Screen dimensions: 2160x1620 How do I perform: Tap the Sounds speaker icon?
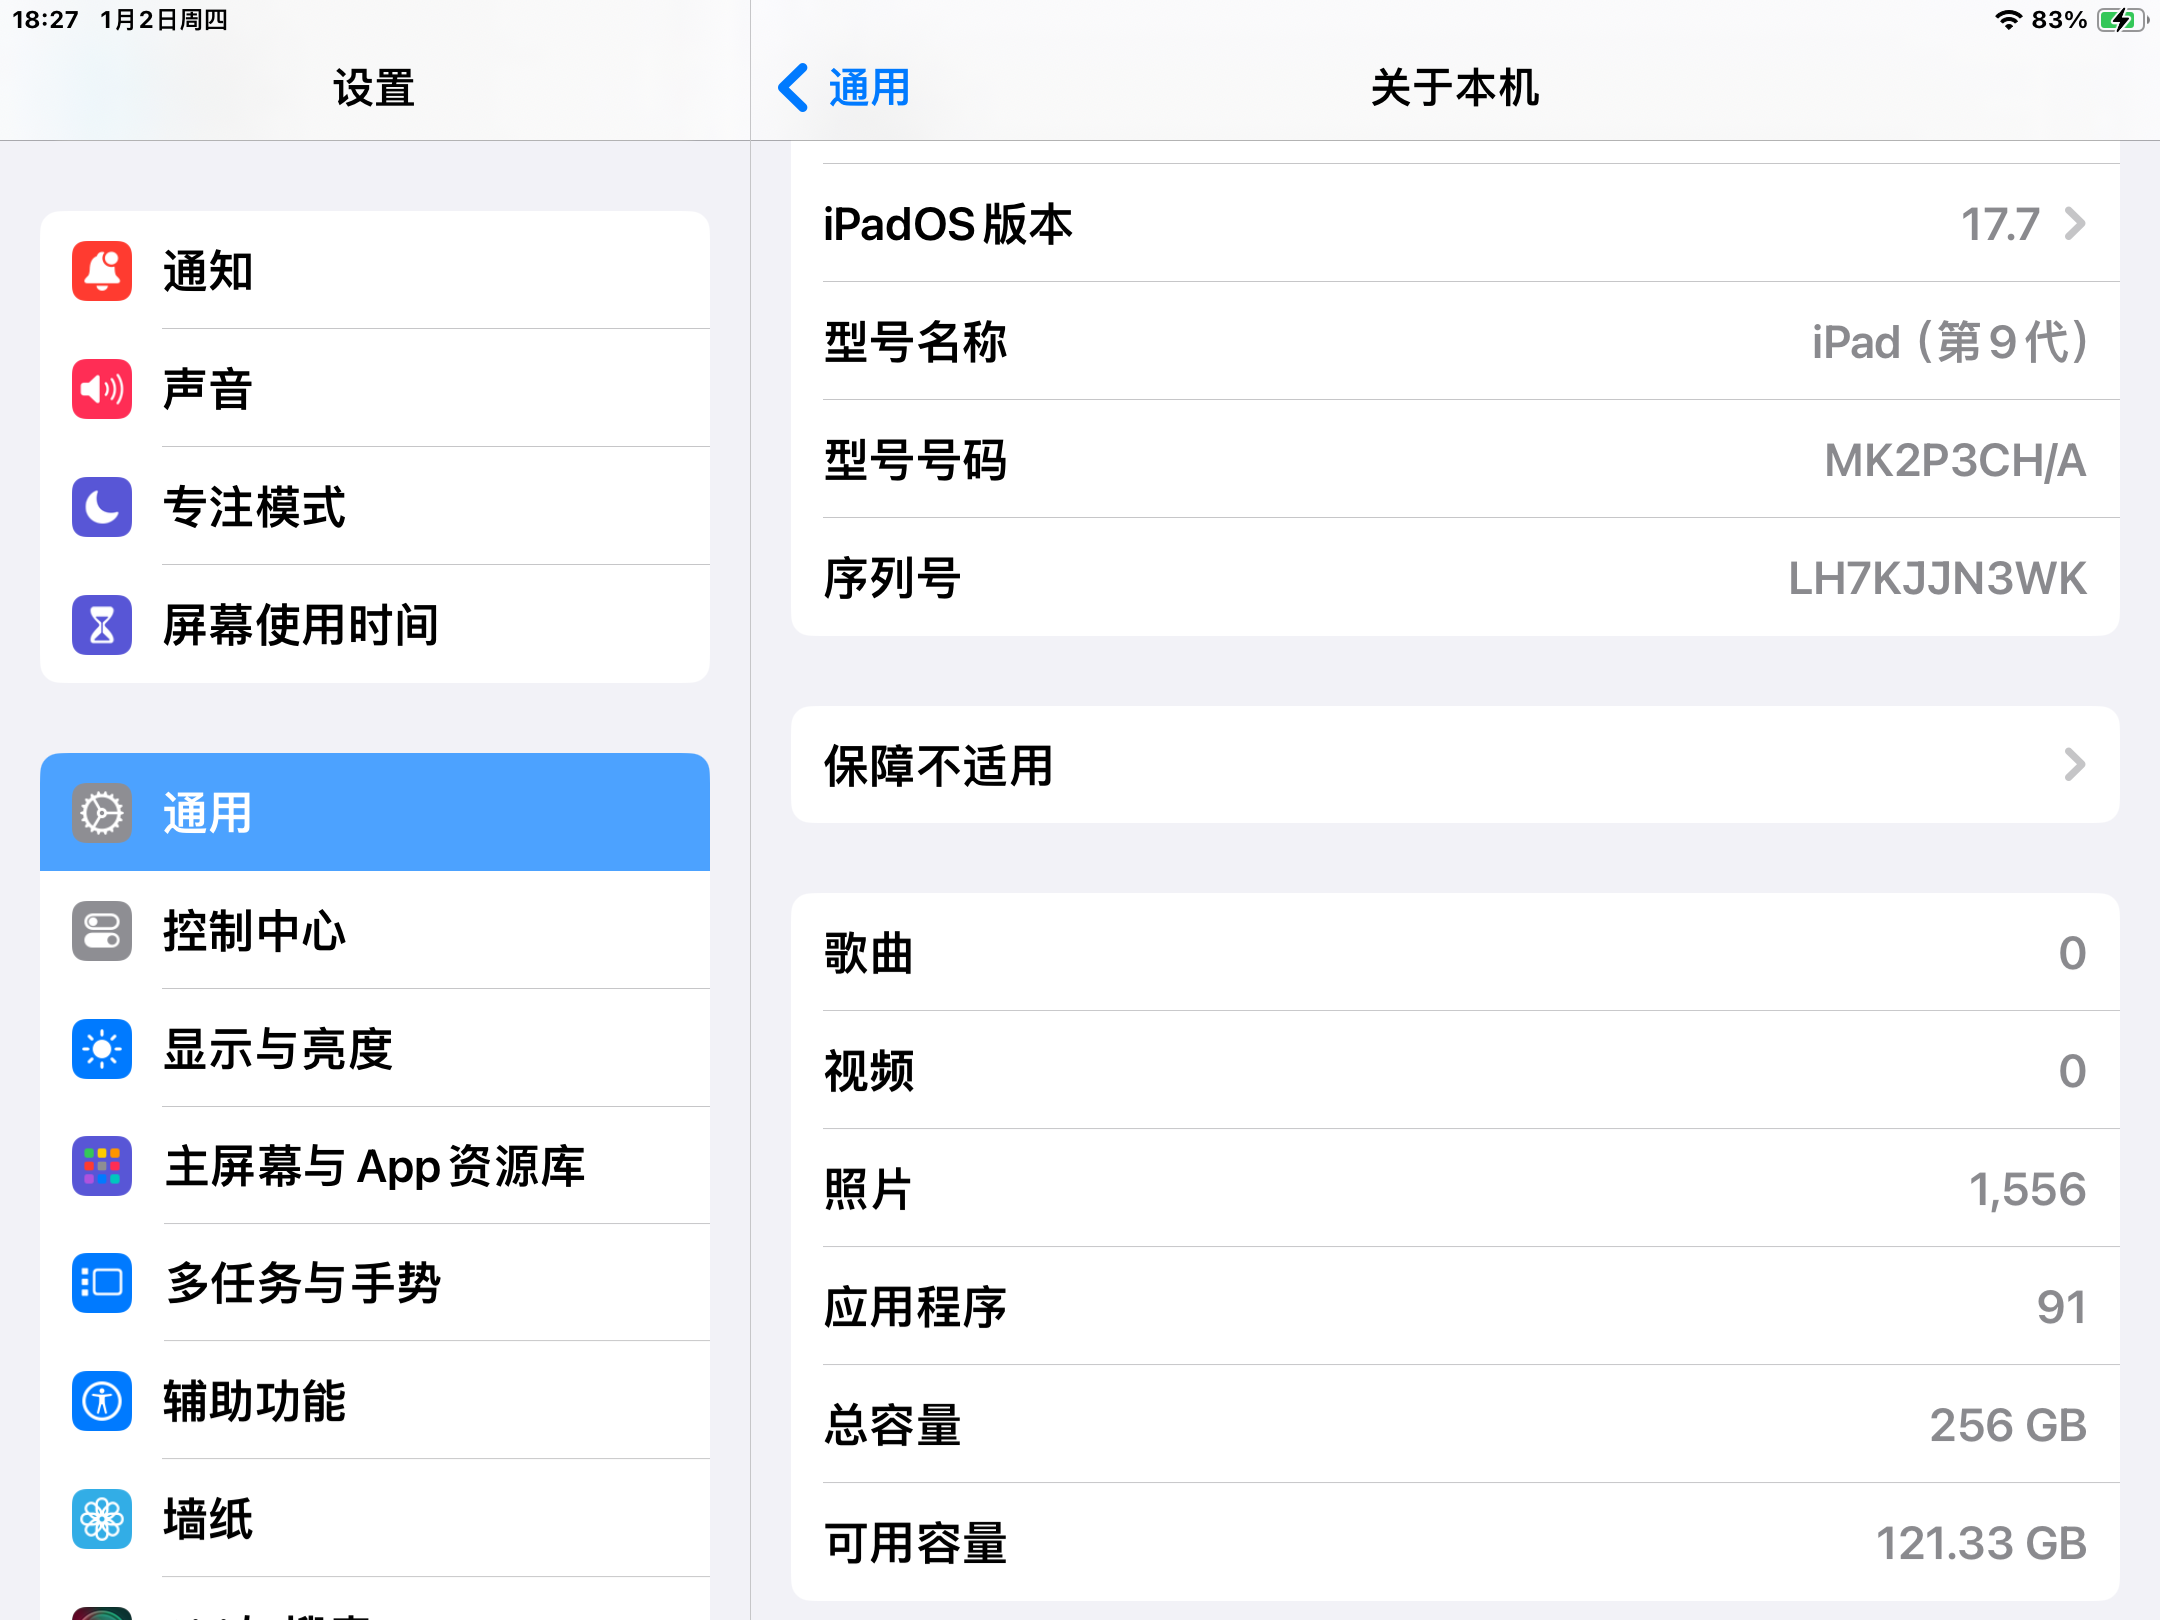[102, 389]
